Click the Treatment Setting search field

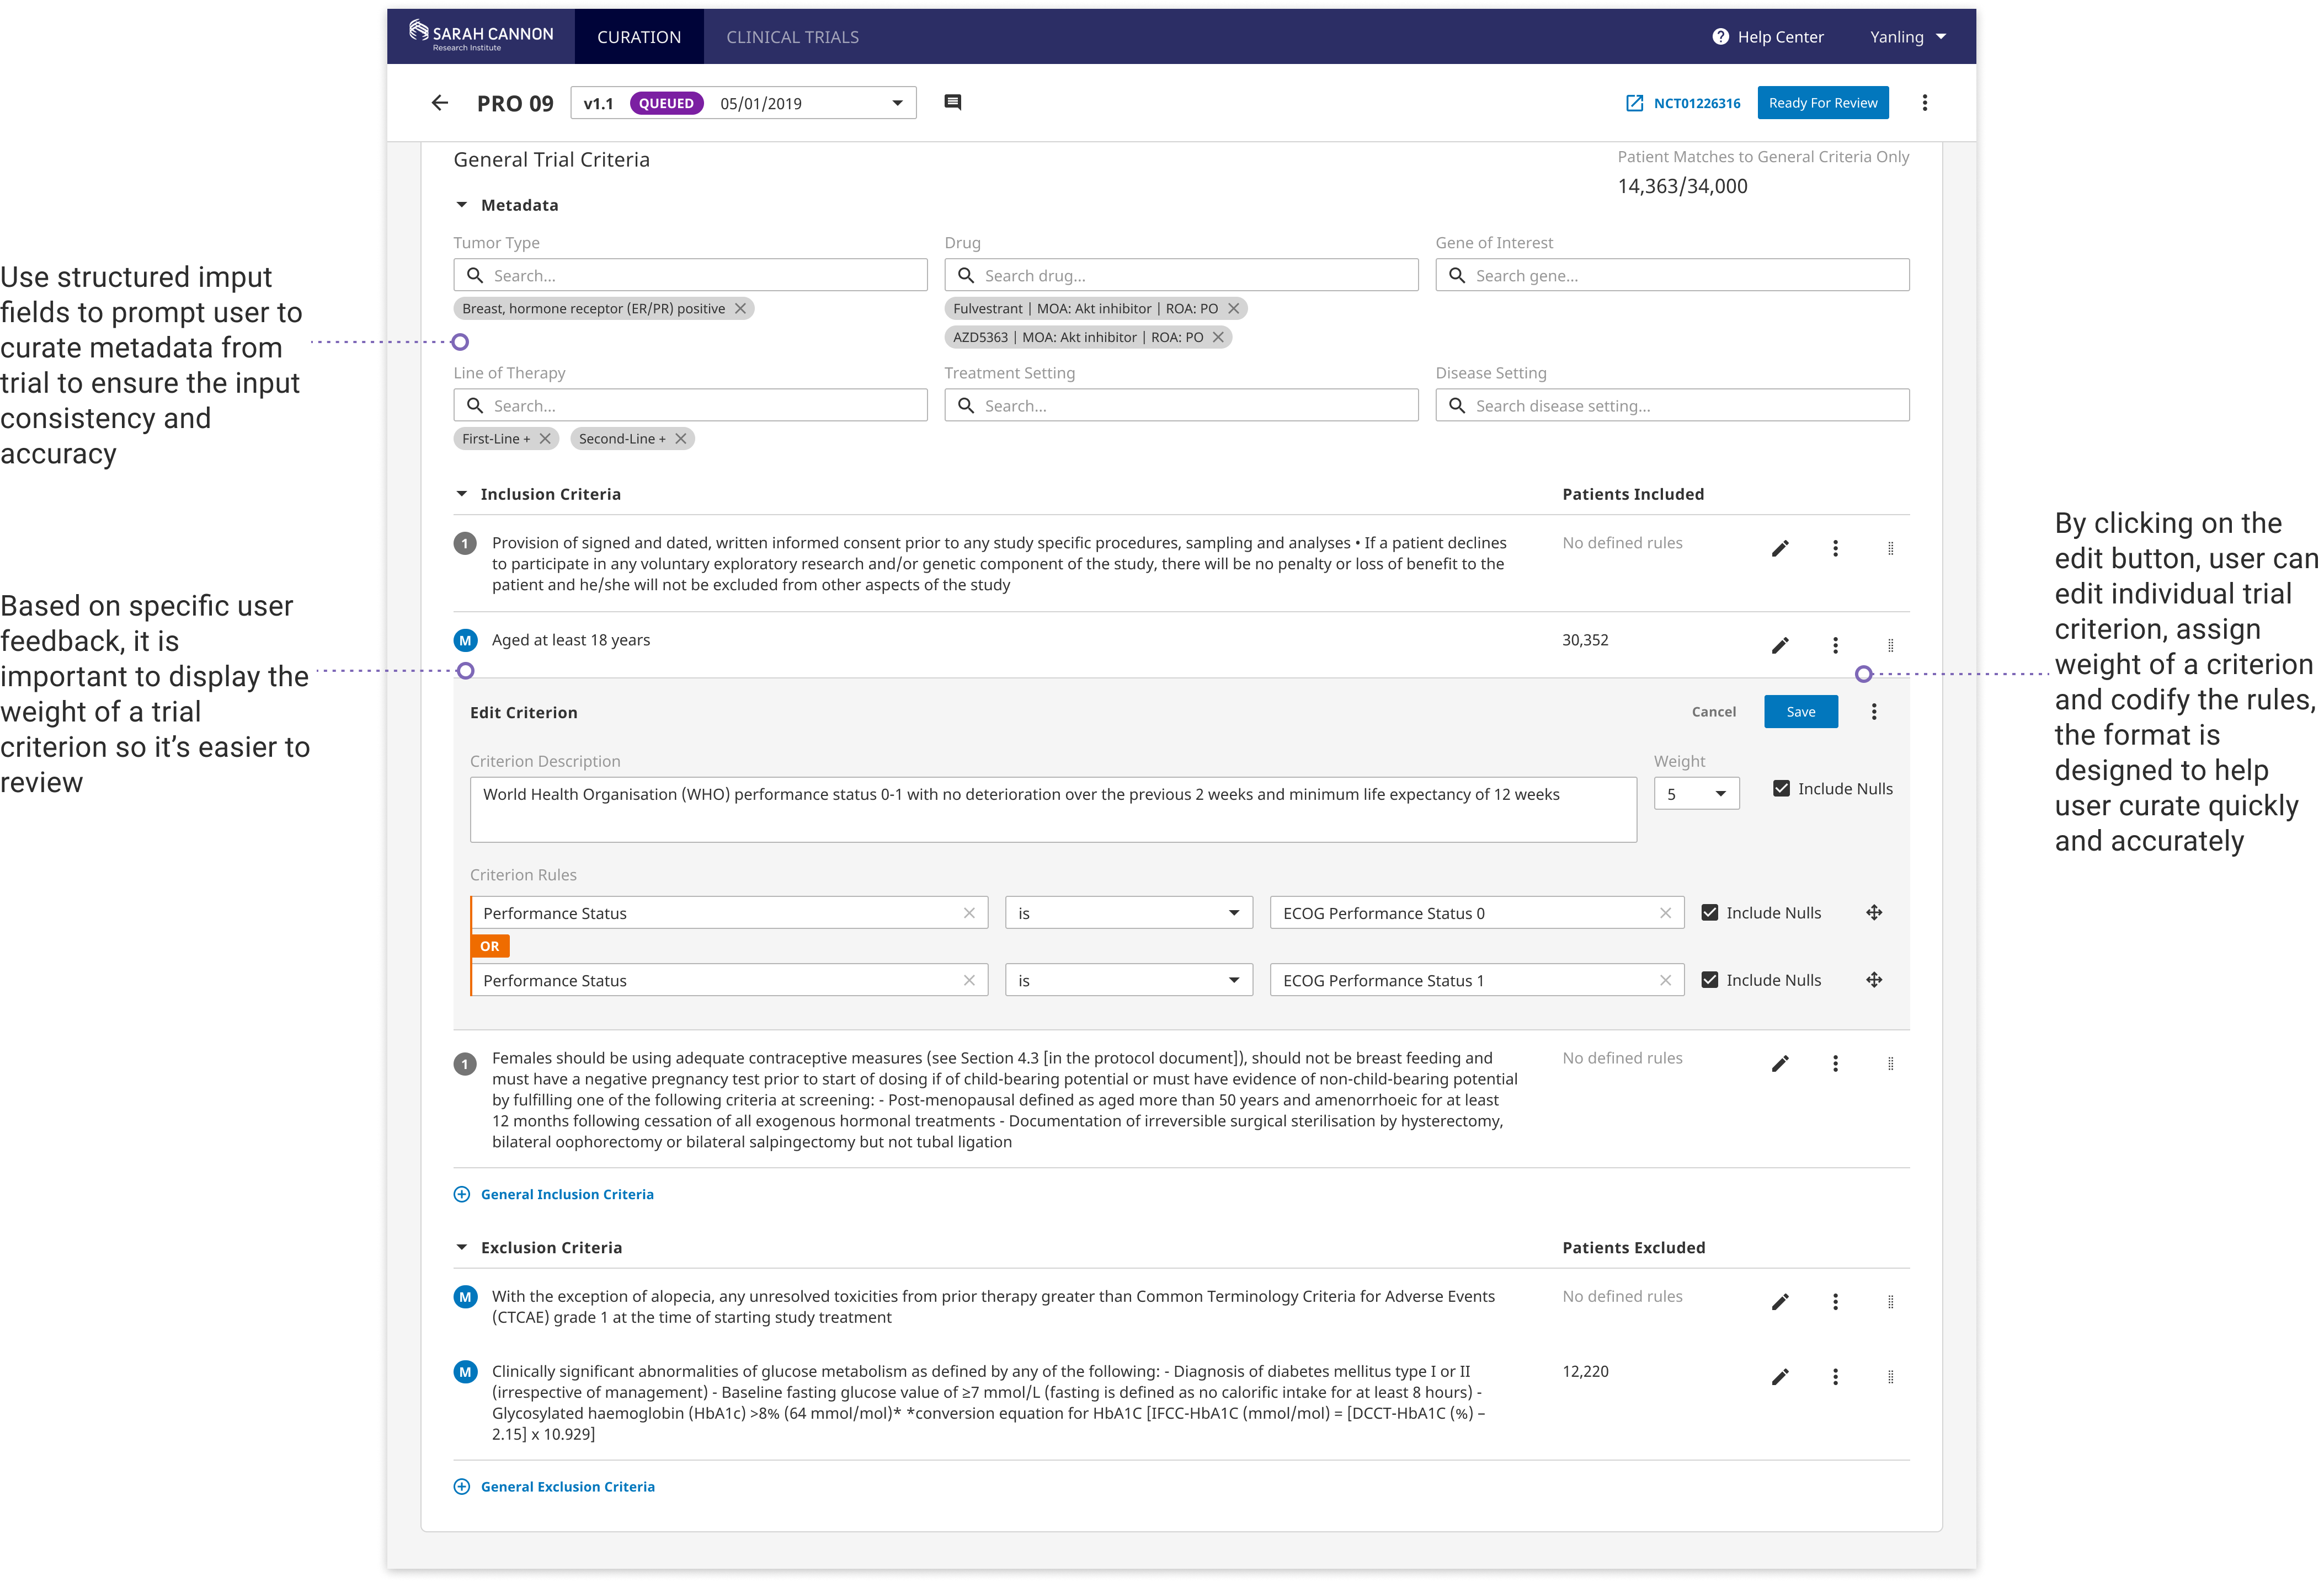(x=1181, y=405)
